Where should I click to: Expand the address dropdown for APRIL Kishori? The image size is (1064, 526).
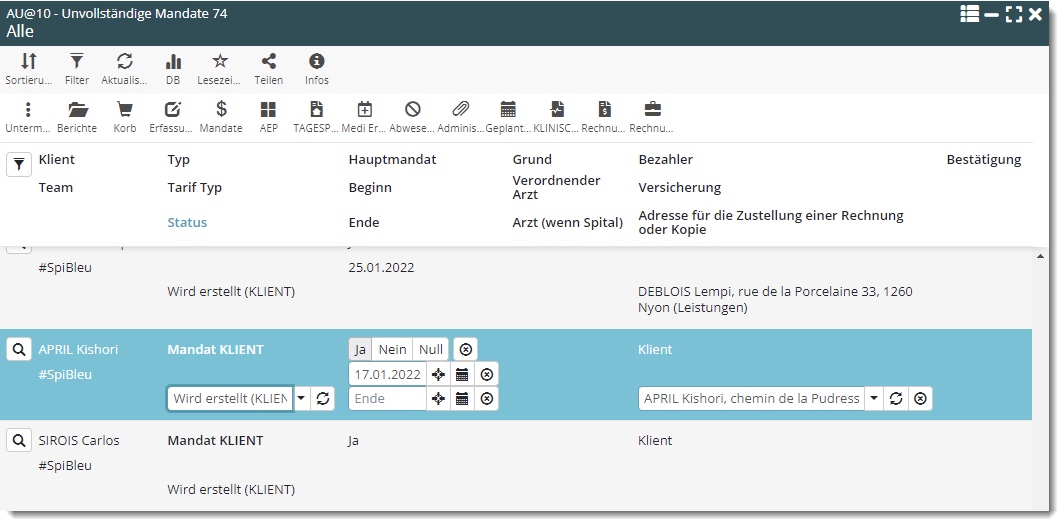[x=875, y=398]
